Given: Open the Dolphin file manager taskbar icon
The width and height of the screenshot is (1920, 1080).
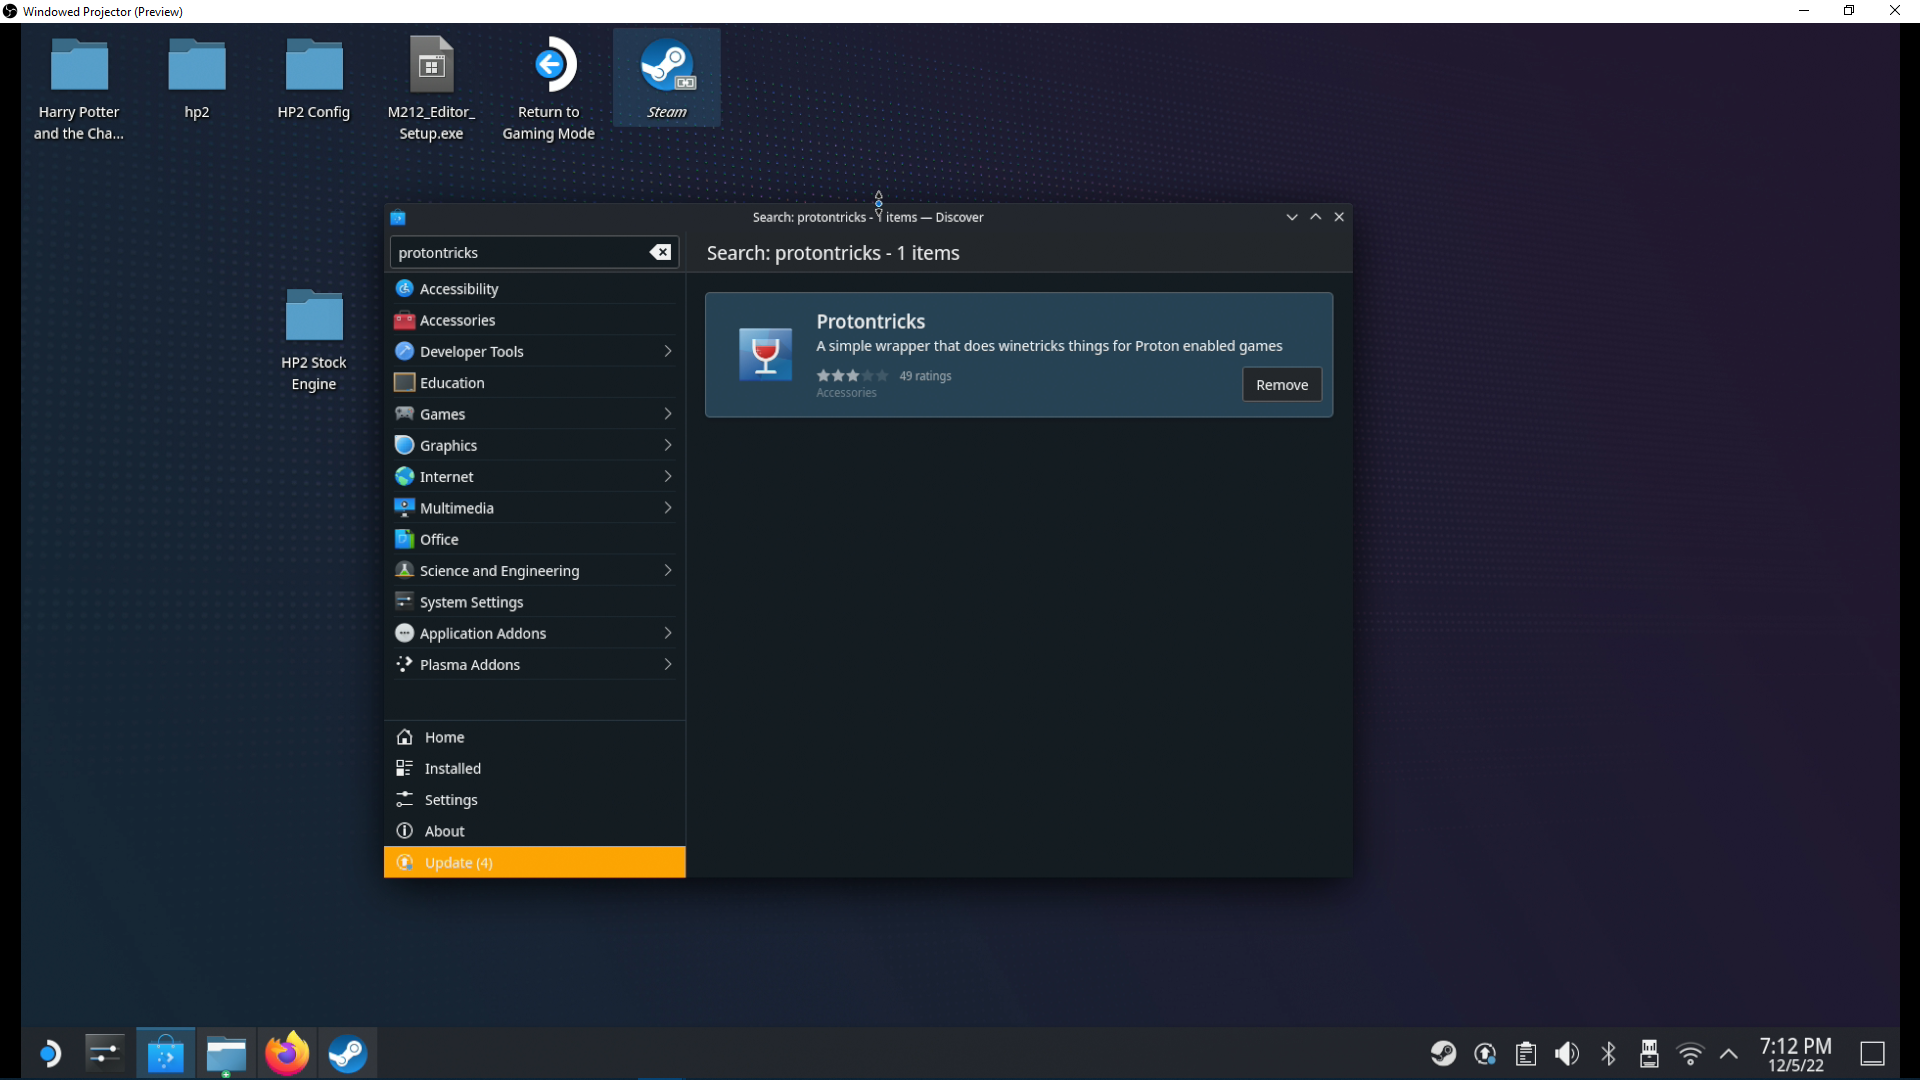Looking at the screenshot, I should click(226, 1053).
